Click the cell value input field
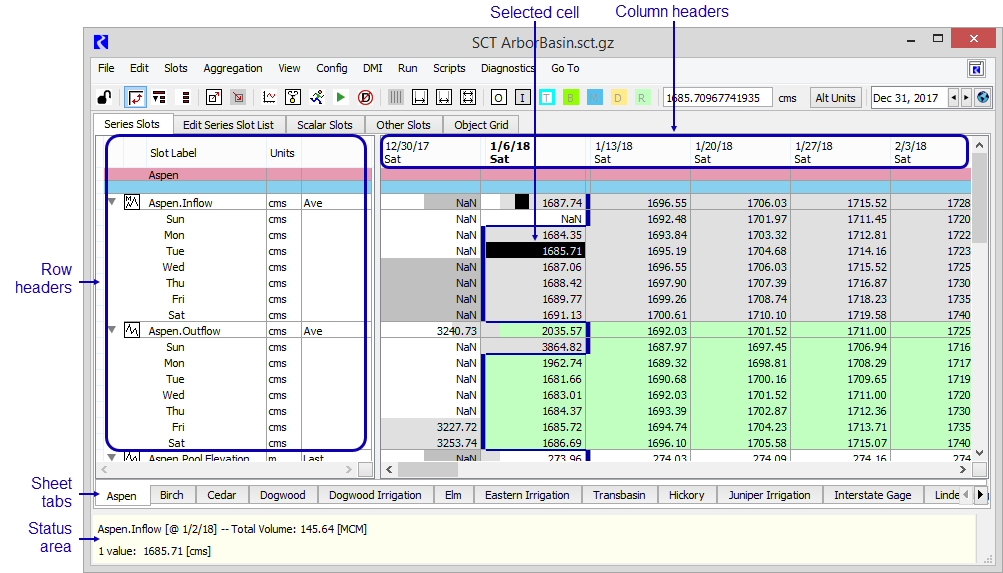1003x573 pixels. pyautogui.click(x=718, y=98)
